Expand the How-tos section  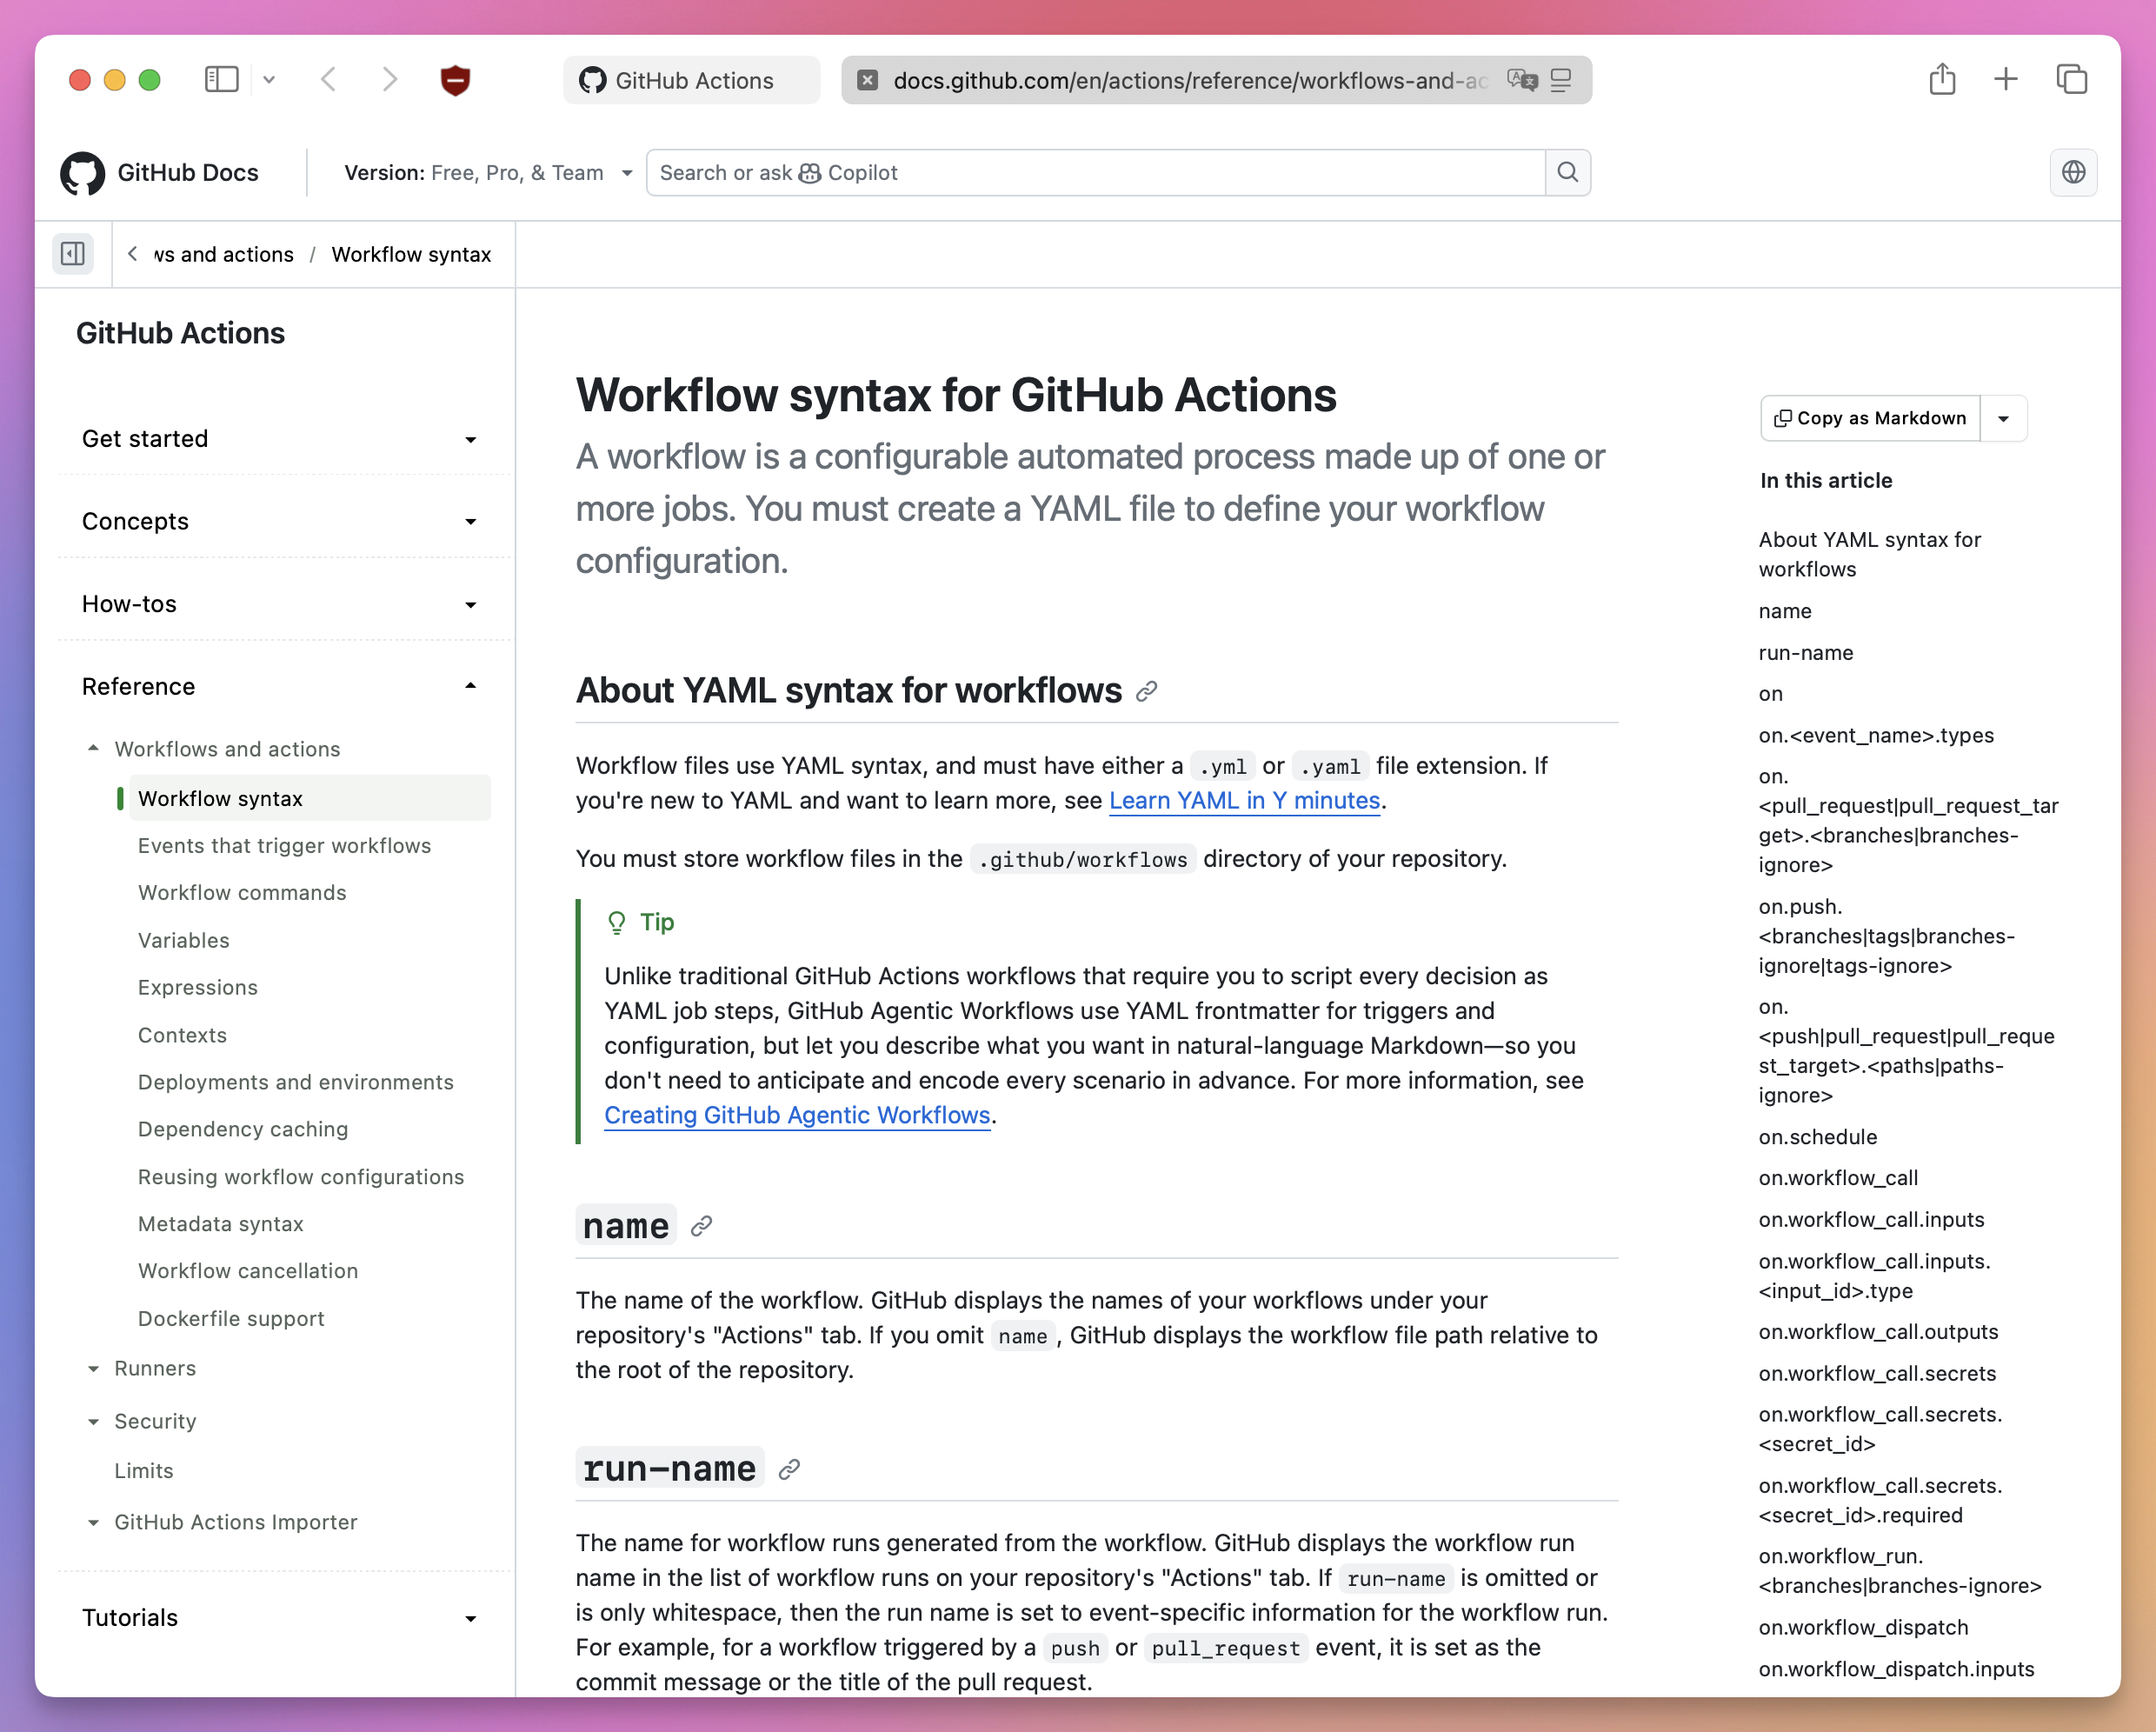click(280, 604)
